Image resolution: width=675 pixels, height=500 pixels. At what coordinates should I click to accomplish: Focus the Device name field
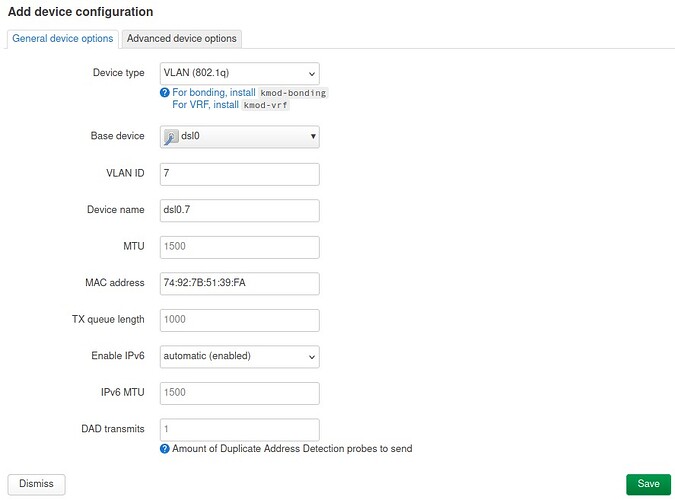click(x=239, y=210)
